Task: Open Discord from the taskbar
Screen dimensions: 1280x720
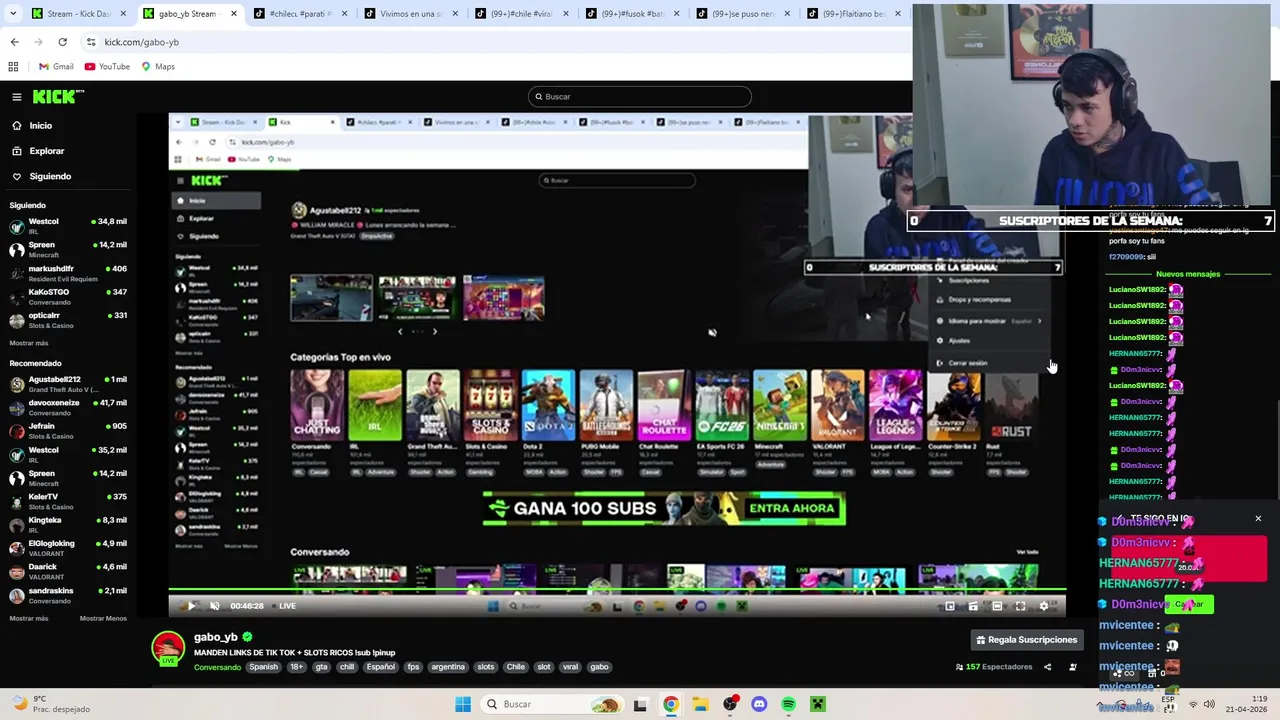Action: 759,704
